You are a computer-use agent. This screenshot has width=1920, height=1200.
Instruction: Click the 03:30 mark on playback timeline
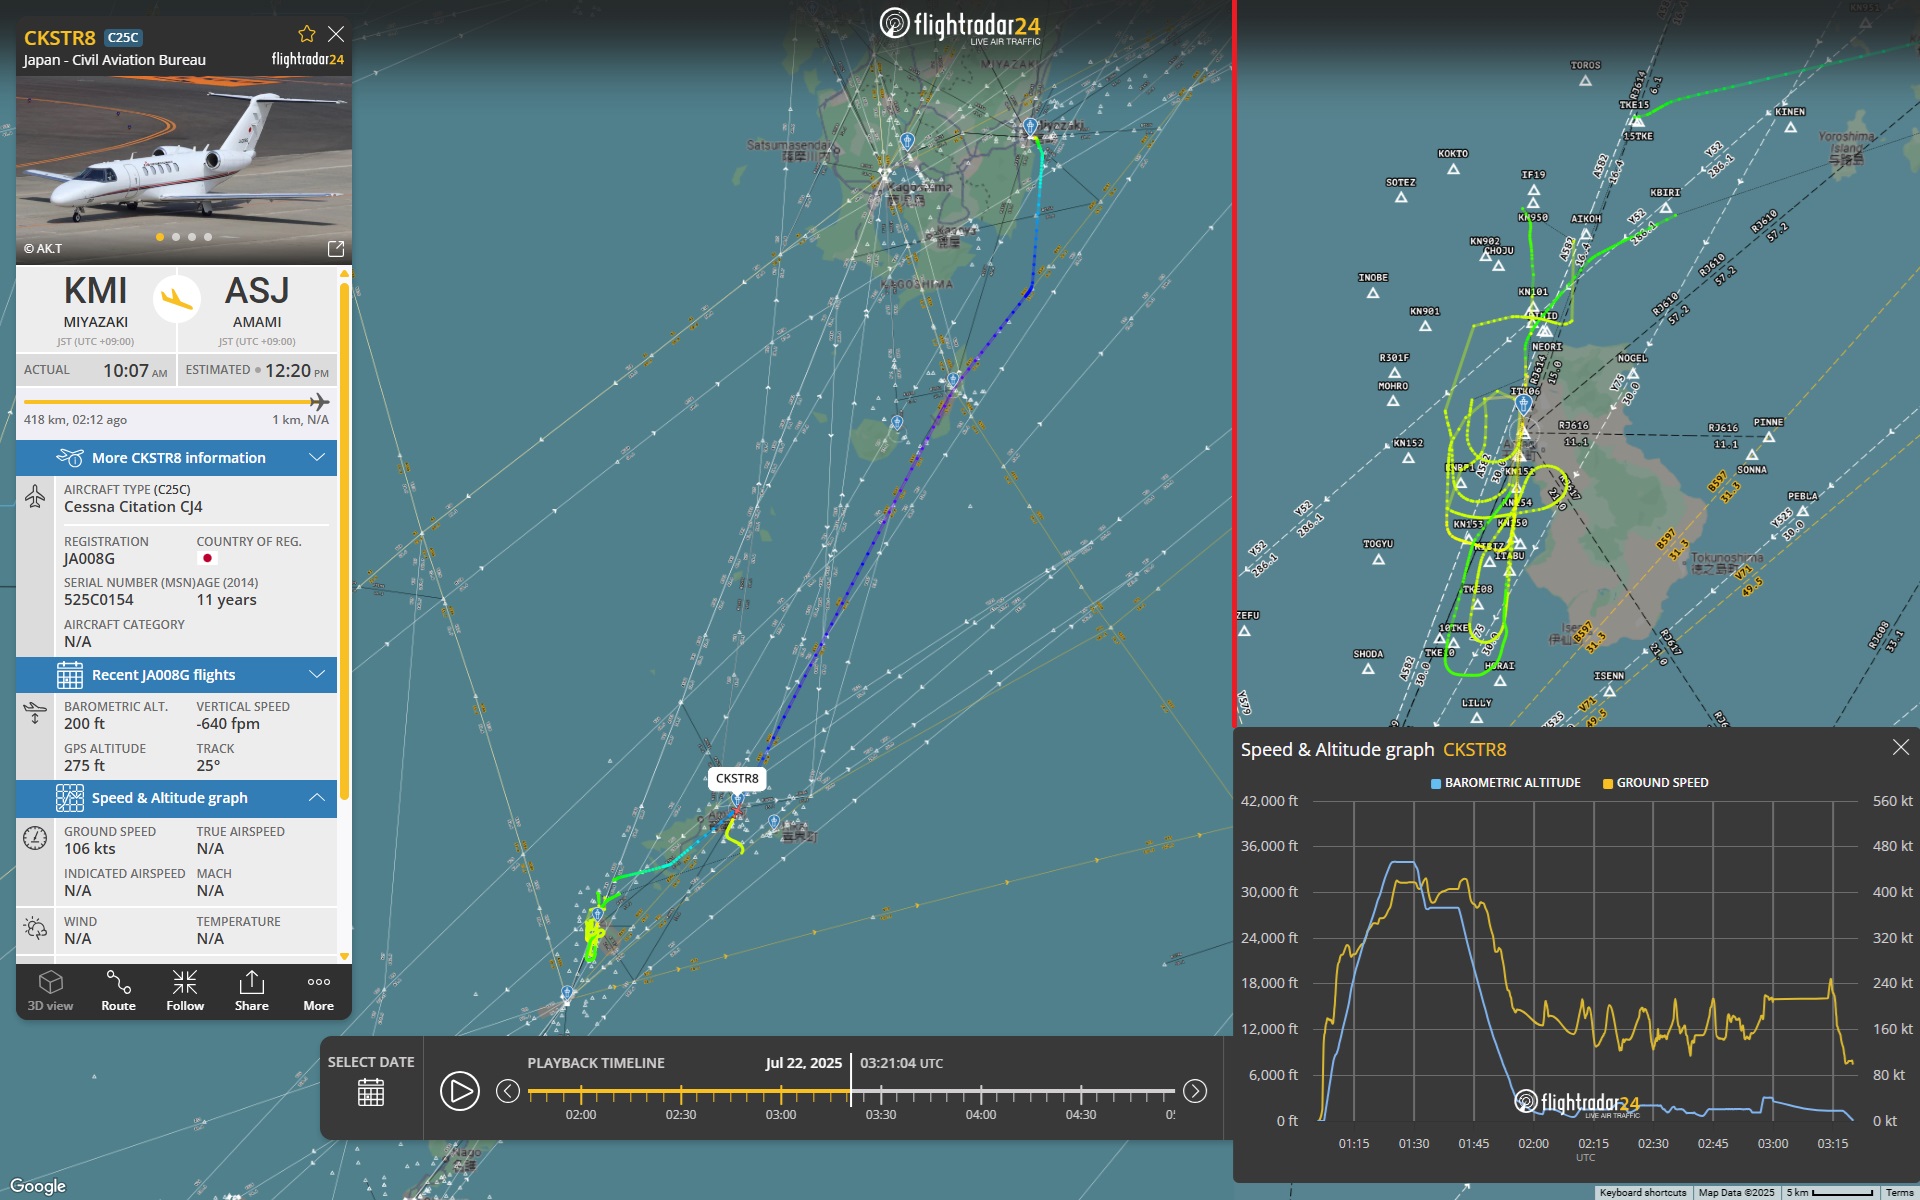click(881, 1093)
